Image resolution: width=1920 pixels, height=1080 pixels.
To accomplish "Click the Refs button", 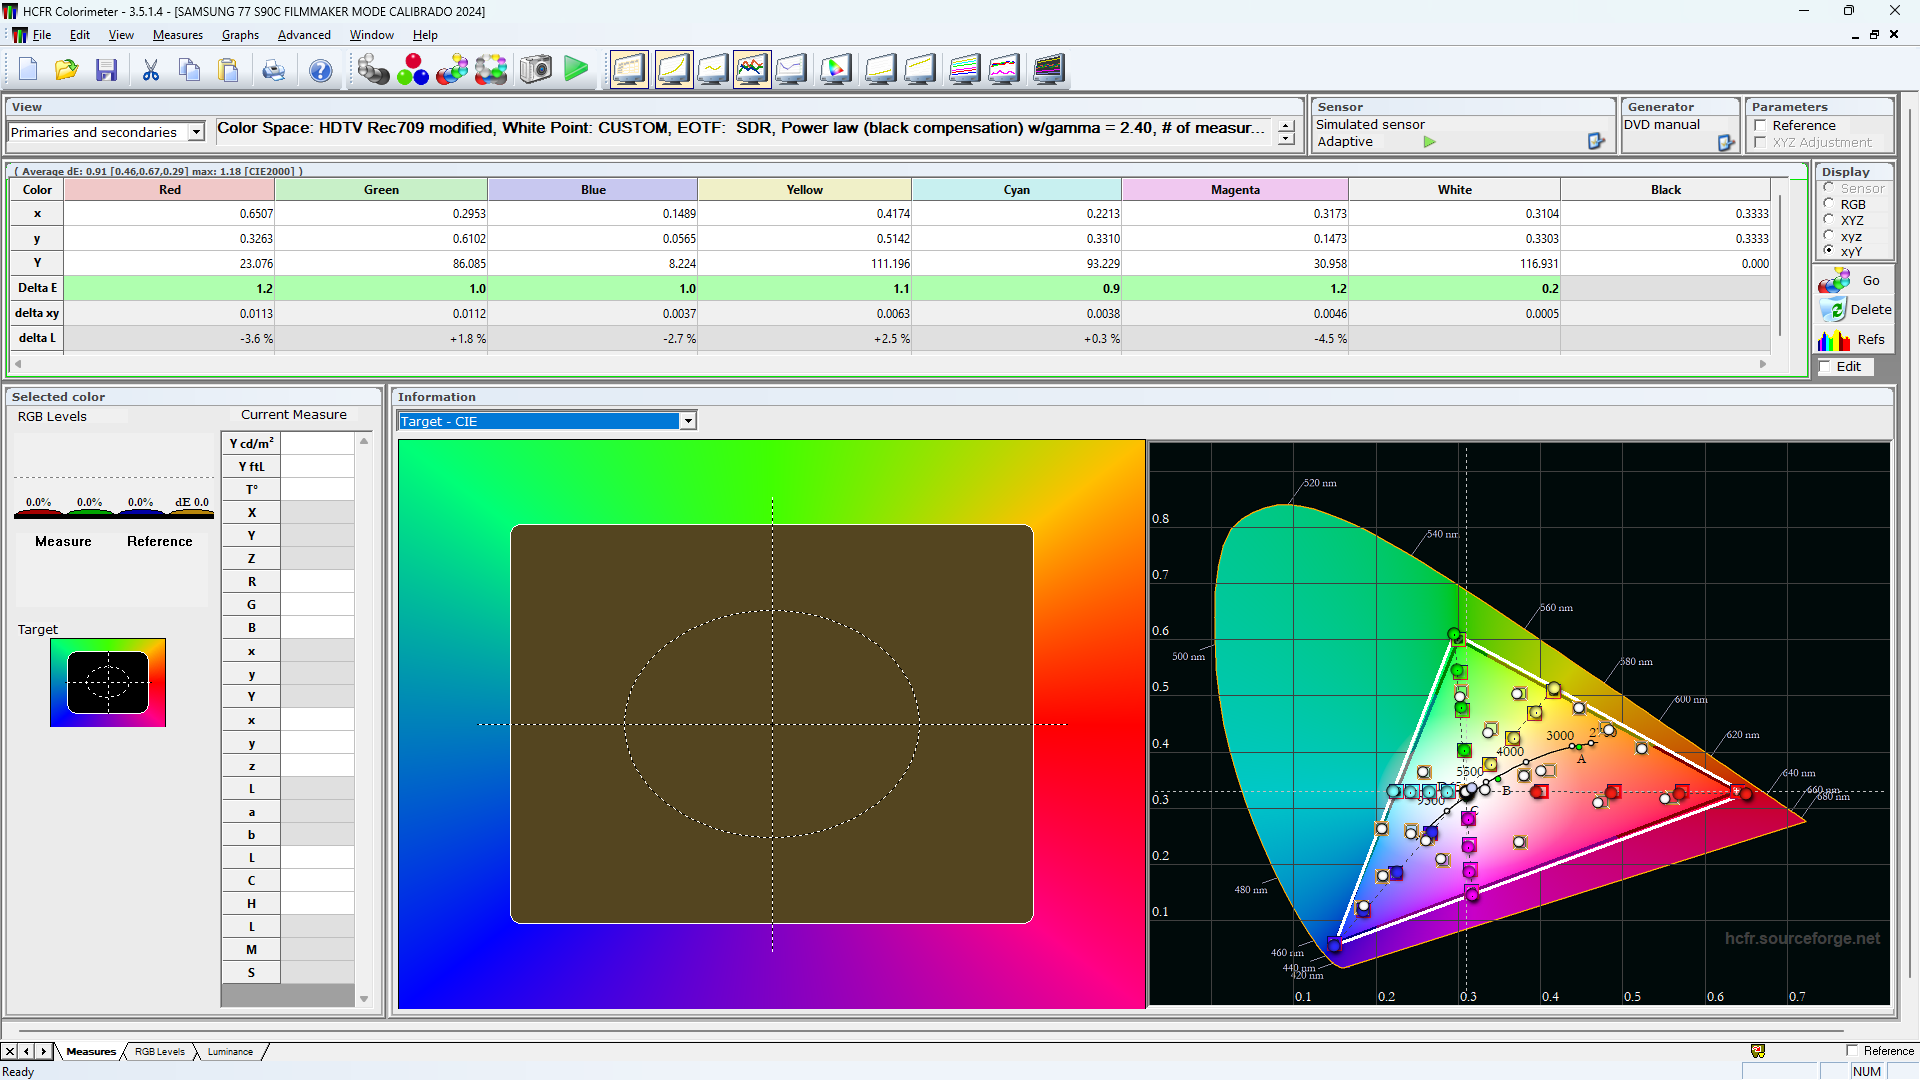I will pos(1855,340).
